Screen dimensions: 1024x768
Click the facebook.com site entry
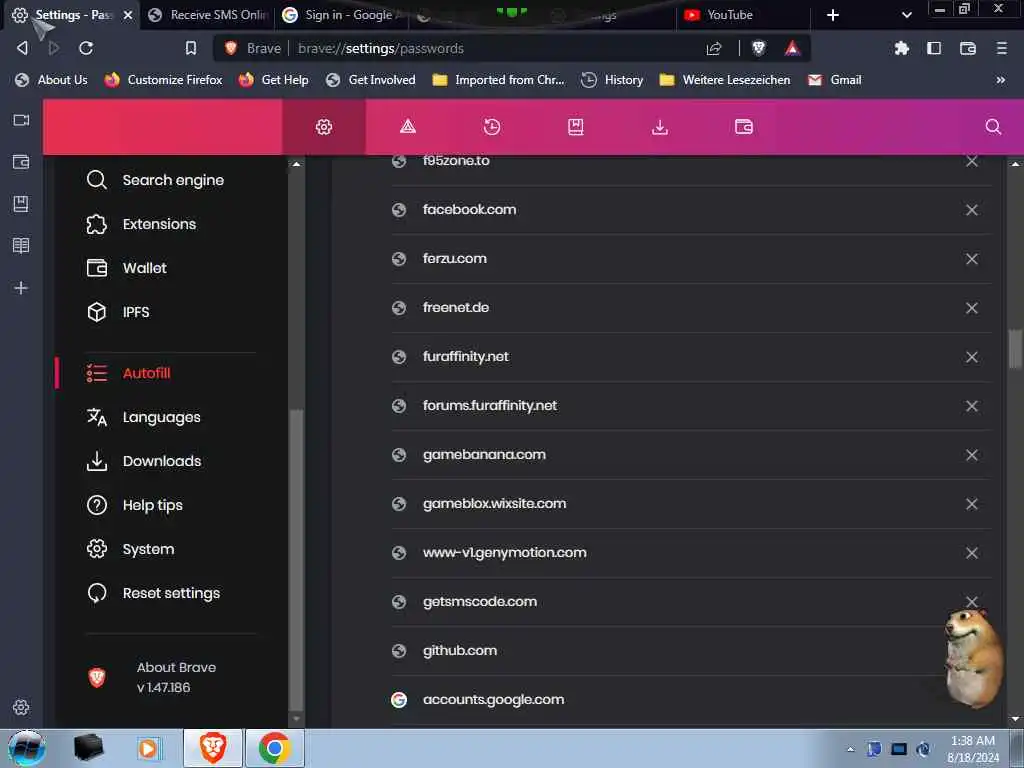pyautogui.click(x=470, y=210)
